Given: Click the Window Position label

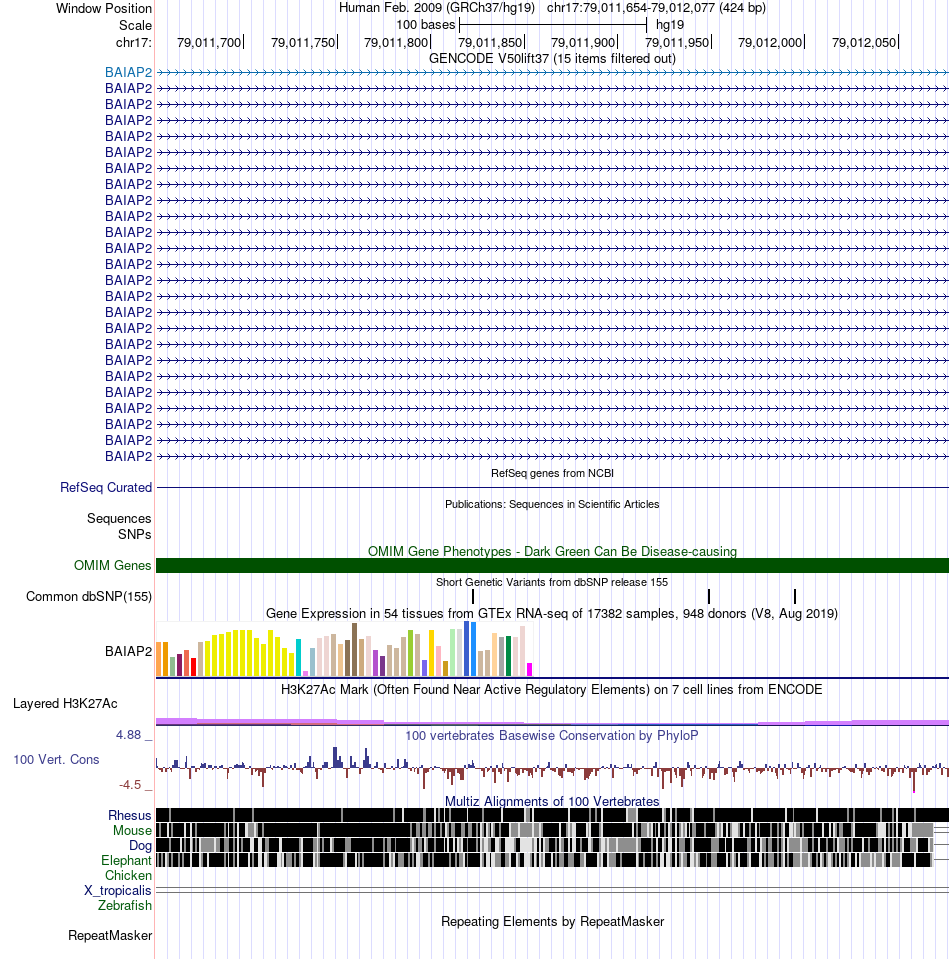Looking at the screenshot, I should pos(104,9).
